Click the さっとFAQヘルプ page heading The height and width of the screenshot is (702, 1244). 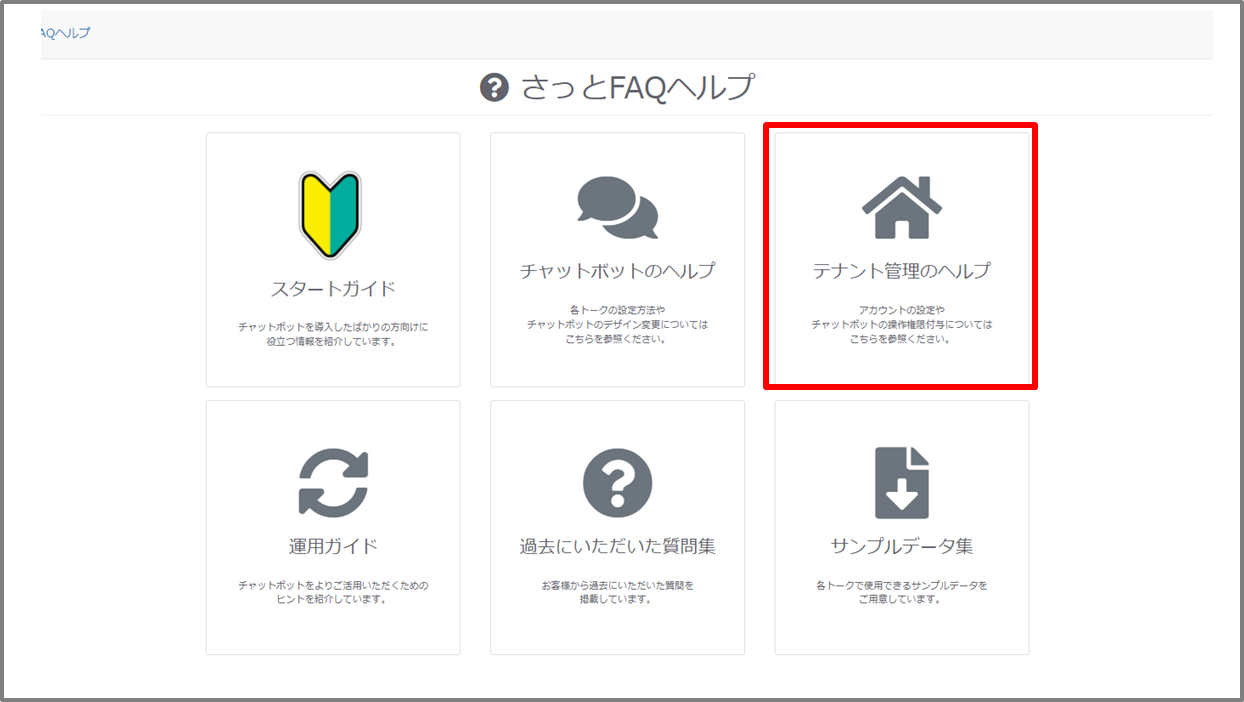[x=637, y=88]
